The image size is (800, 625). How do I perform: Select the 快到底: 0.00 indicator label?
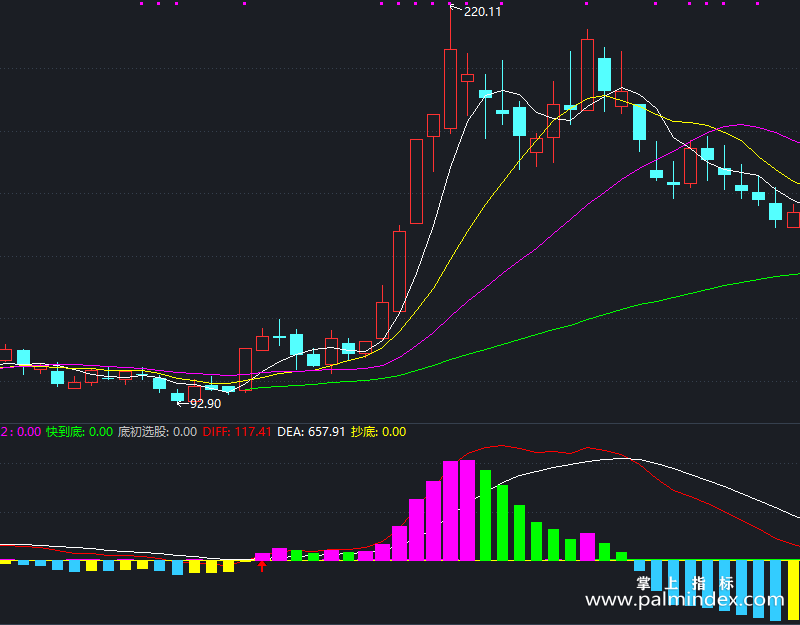pos(79,432)
